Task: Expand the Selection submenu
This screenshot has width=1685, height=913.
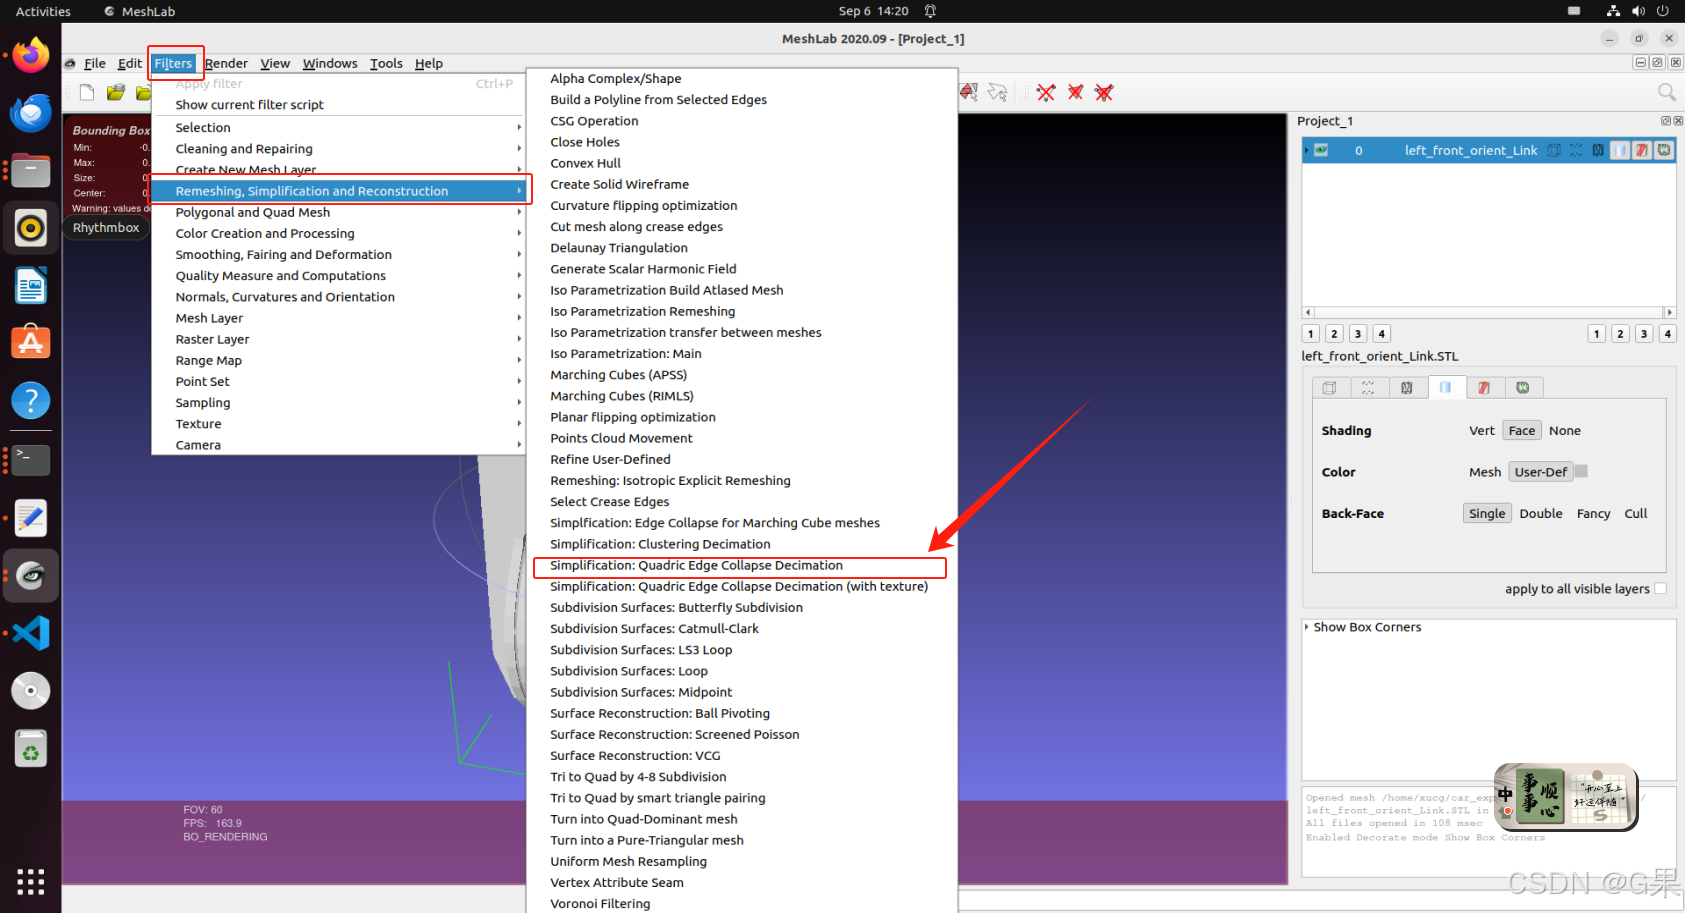Action: [x=339, y=128]
